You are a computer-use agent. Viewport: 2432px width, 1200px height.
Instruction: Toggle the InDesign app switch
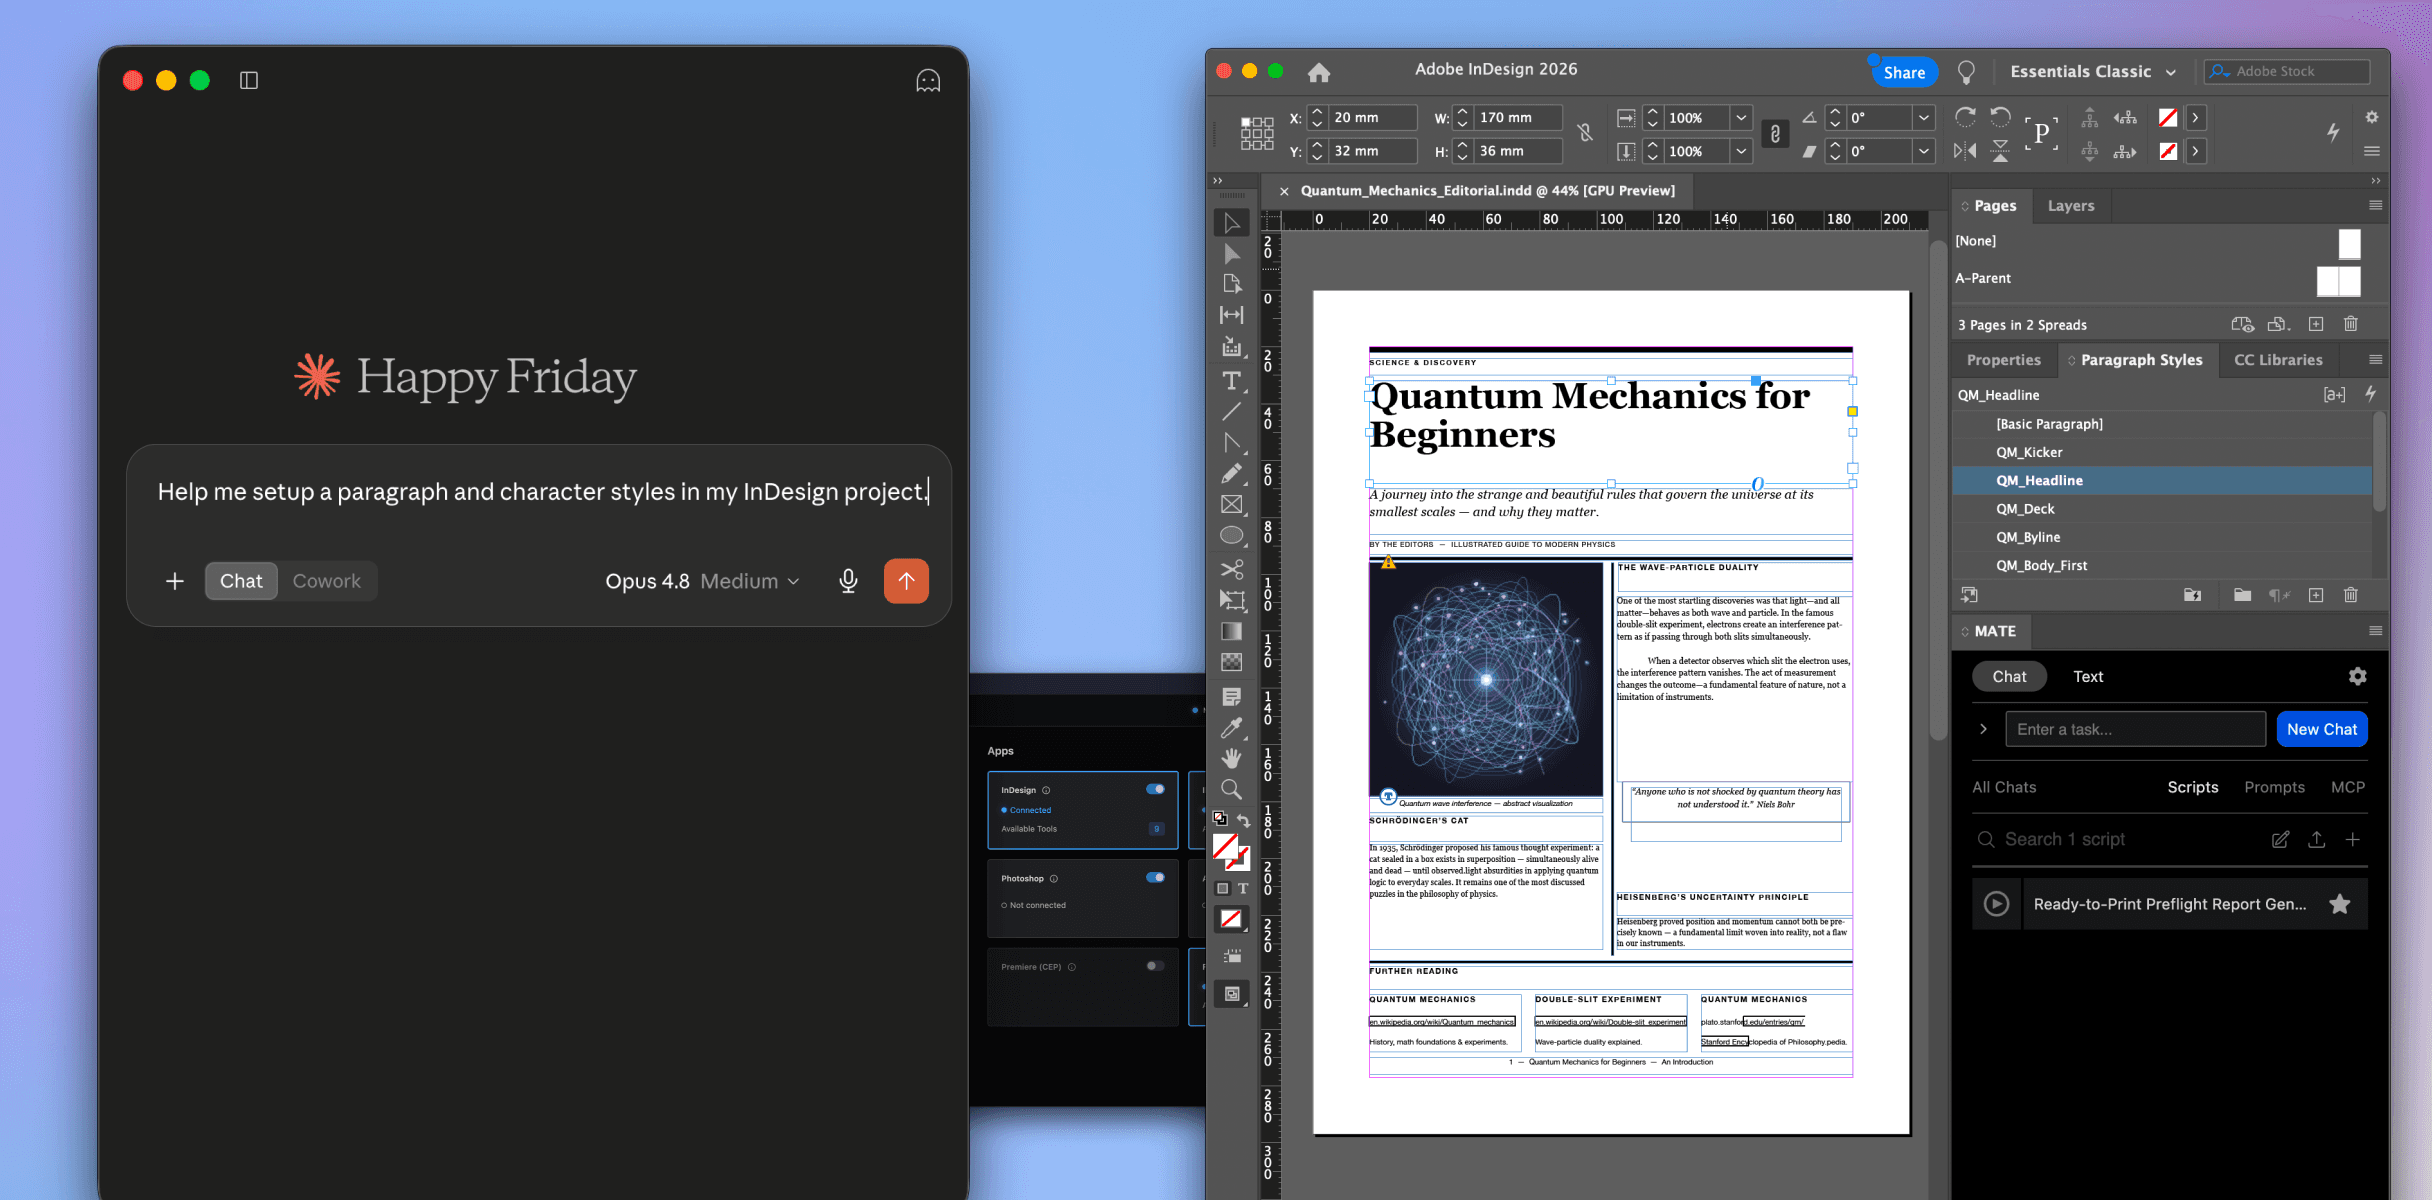click(x=1155, y=789)
